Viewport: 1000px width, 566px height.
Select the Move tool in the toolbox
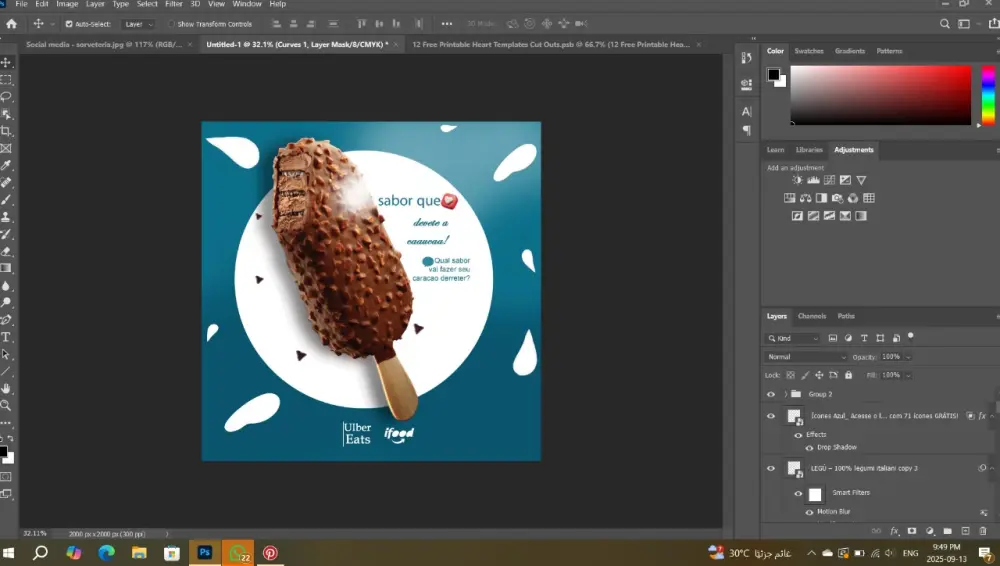(6, 63)
